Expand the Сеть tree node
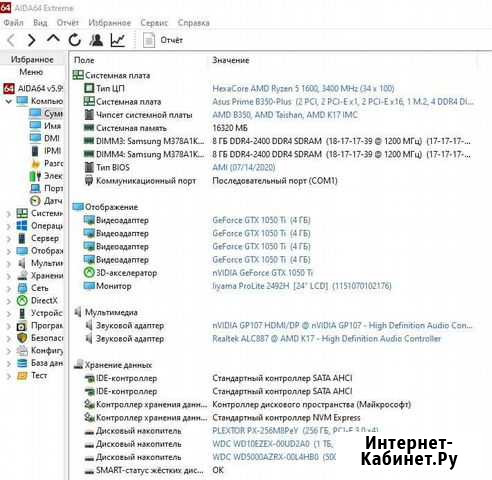 pyautogui.click(x=9, y=289)
